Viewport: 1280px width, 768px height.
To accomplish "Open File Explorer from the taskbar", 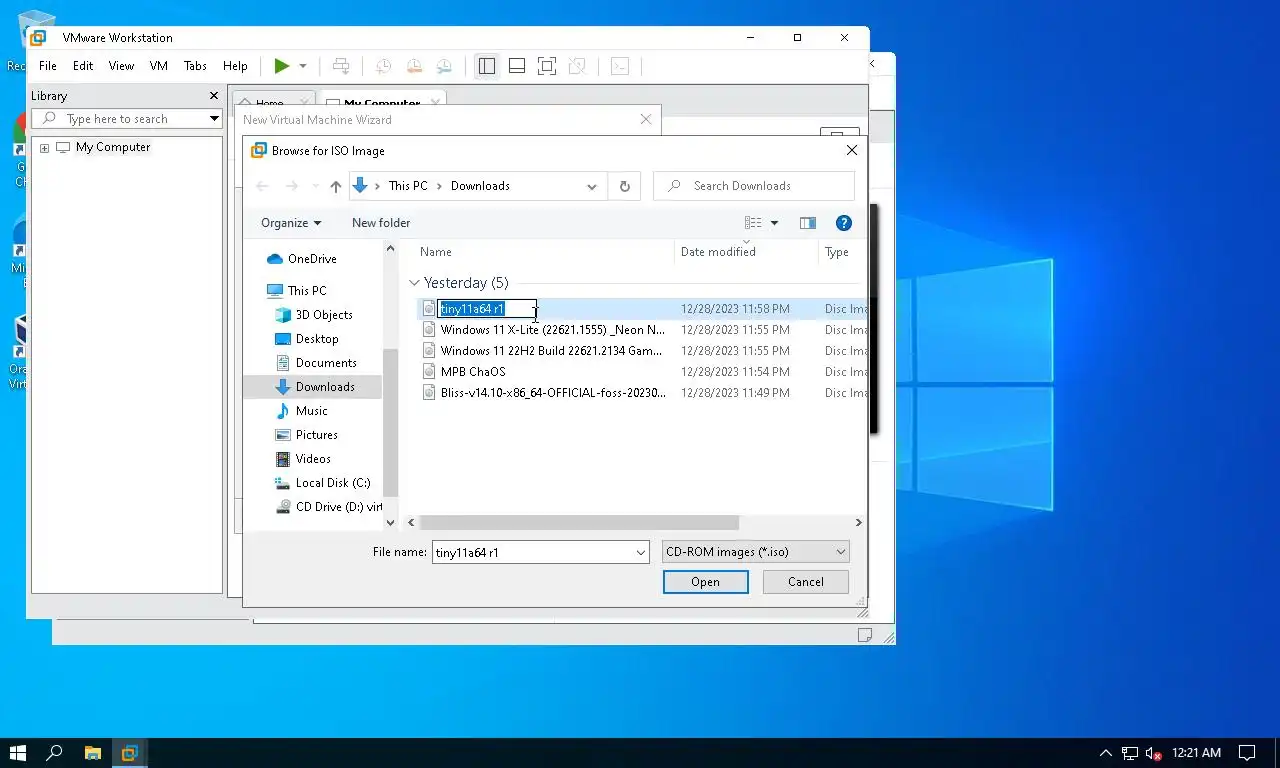I will [92, 753].
